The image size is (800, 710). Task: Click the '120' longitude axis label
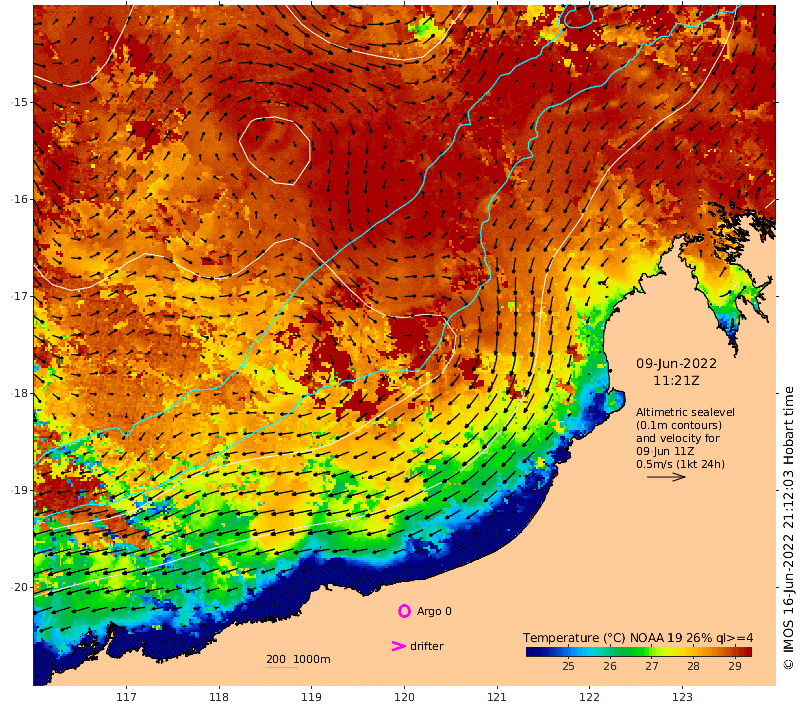(x=404, y=697)
